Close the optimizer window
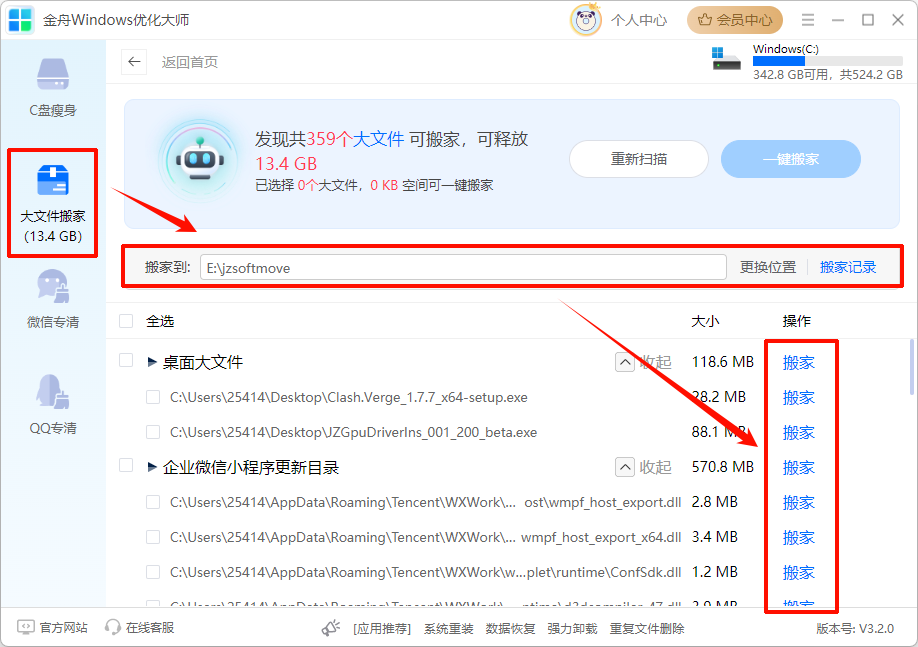 click(898, 20)
